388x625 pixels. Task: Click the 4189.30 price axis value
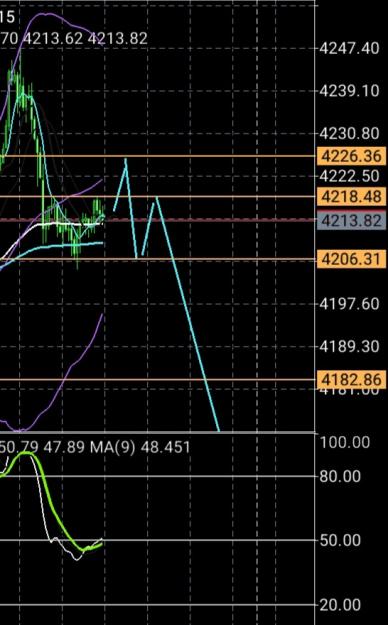[x=349, y=347]
